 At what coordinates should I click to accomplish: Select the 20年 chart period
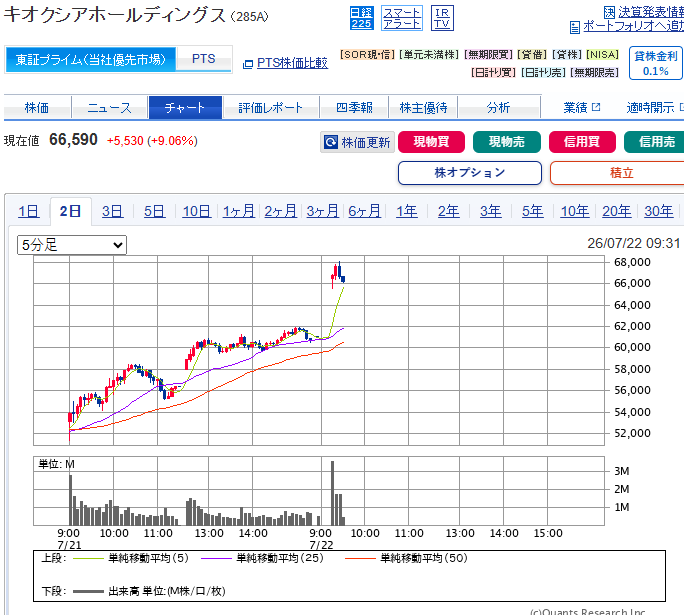pos(616,212)
